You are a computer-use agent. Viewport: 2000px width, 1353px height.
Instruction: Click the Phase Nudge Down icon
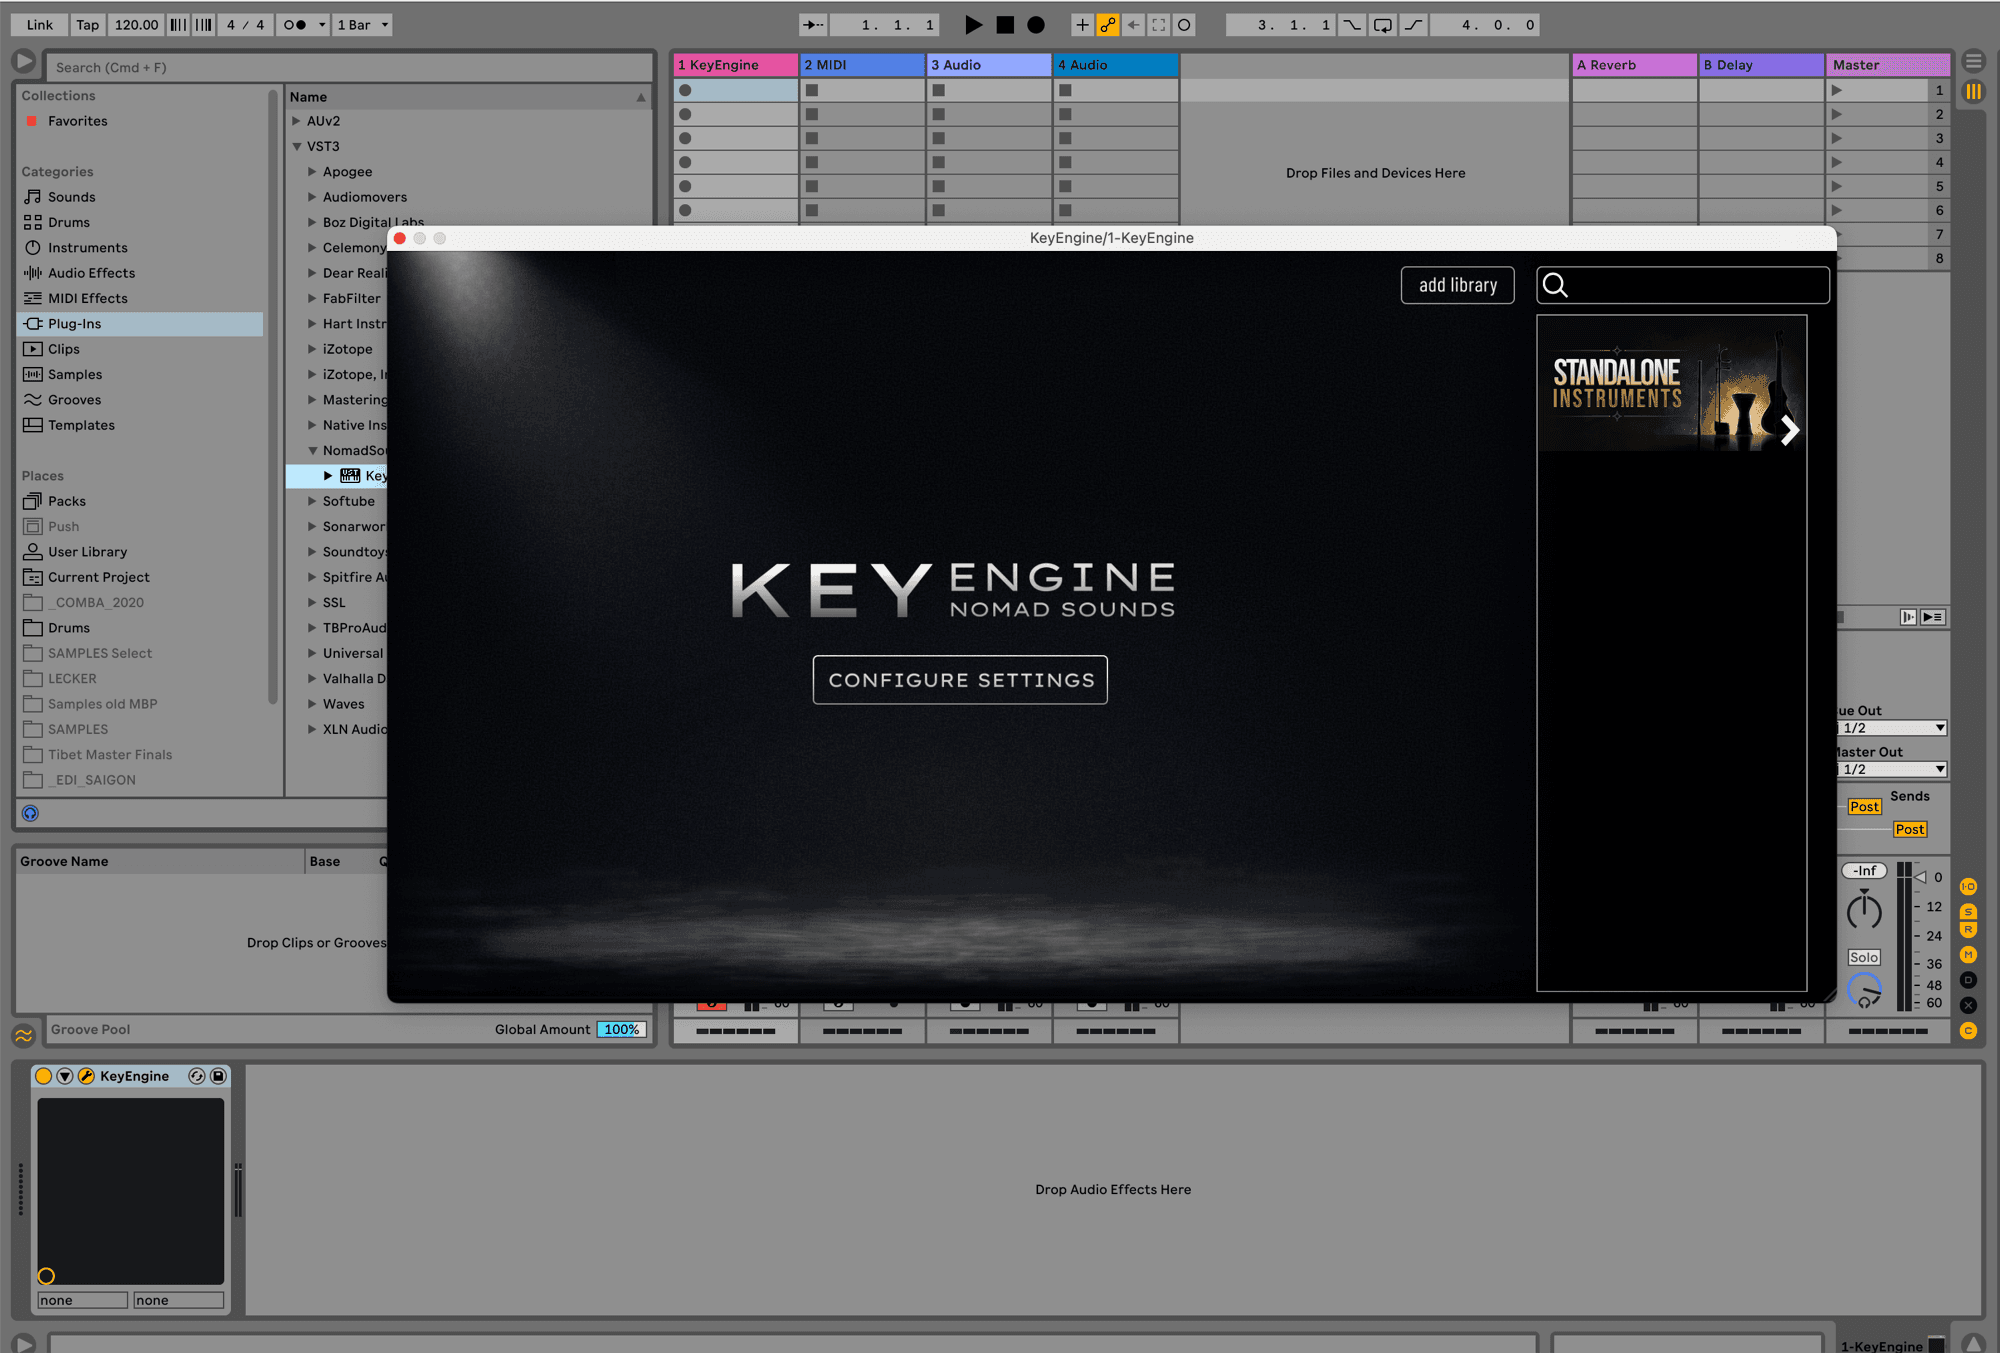178,25
